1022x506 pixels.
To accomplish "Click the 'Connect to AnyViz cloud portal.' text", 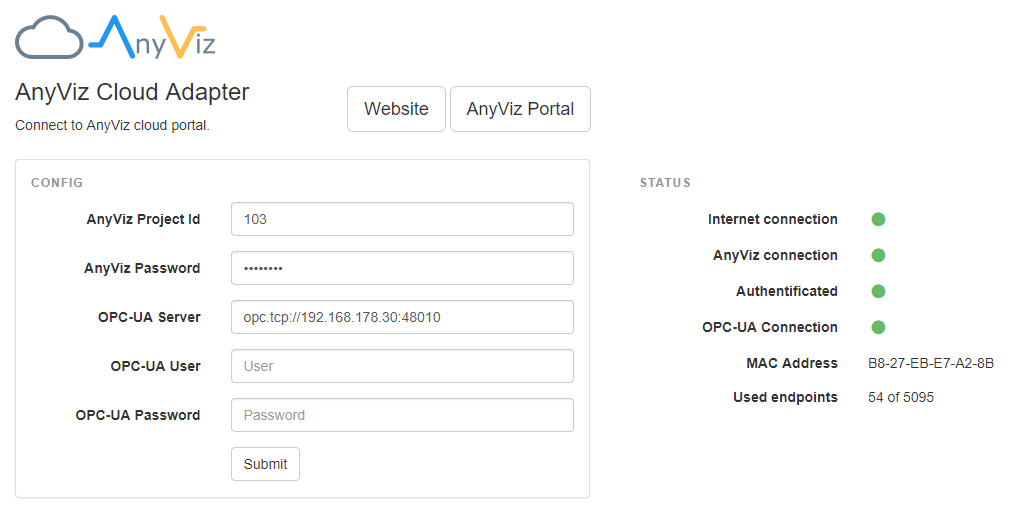I will [x=112, y=125].
